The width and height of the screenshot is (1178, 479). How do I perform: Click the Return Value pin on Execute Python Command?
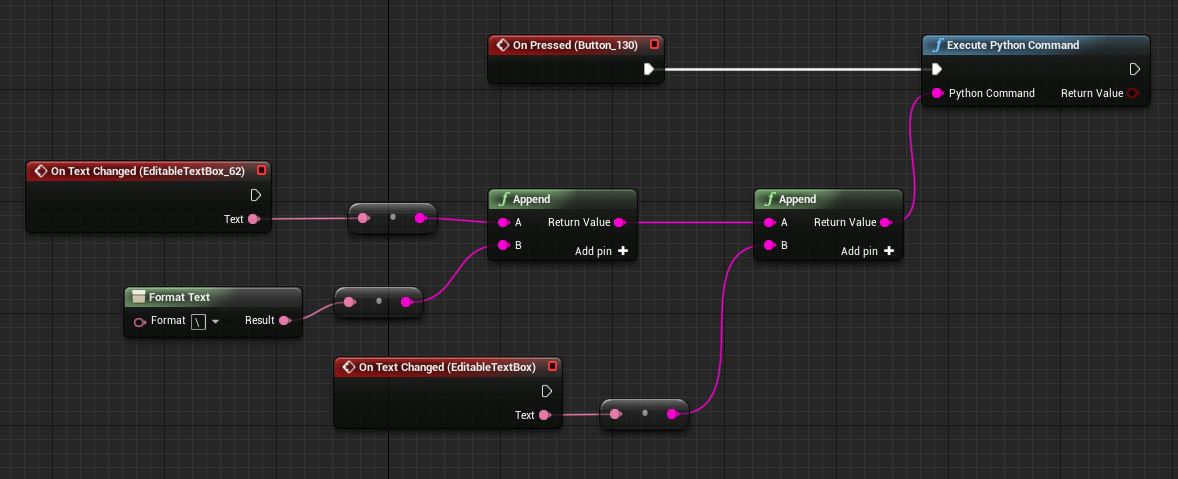coord(1133,93)
